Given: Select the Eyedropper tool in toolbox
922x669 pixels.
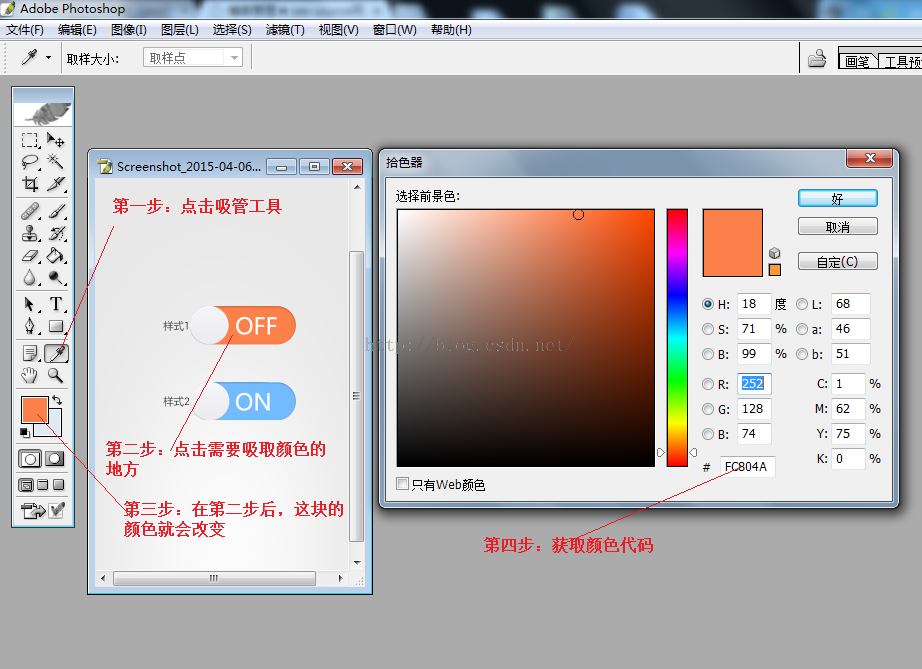Looking at the screenshot, I should 57,353.
